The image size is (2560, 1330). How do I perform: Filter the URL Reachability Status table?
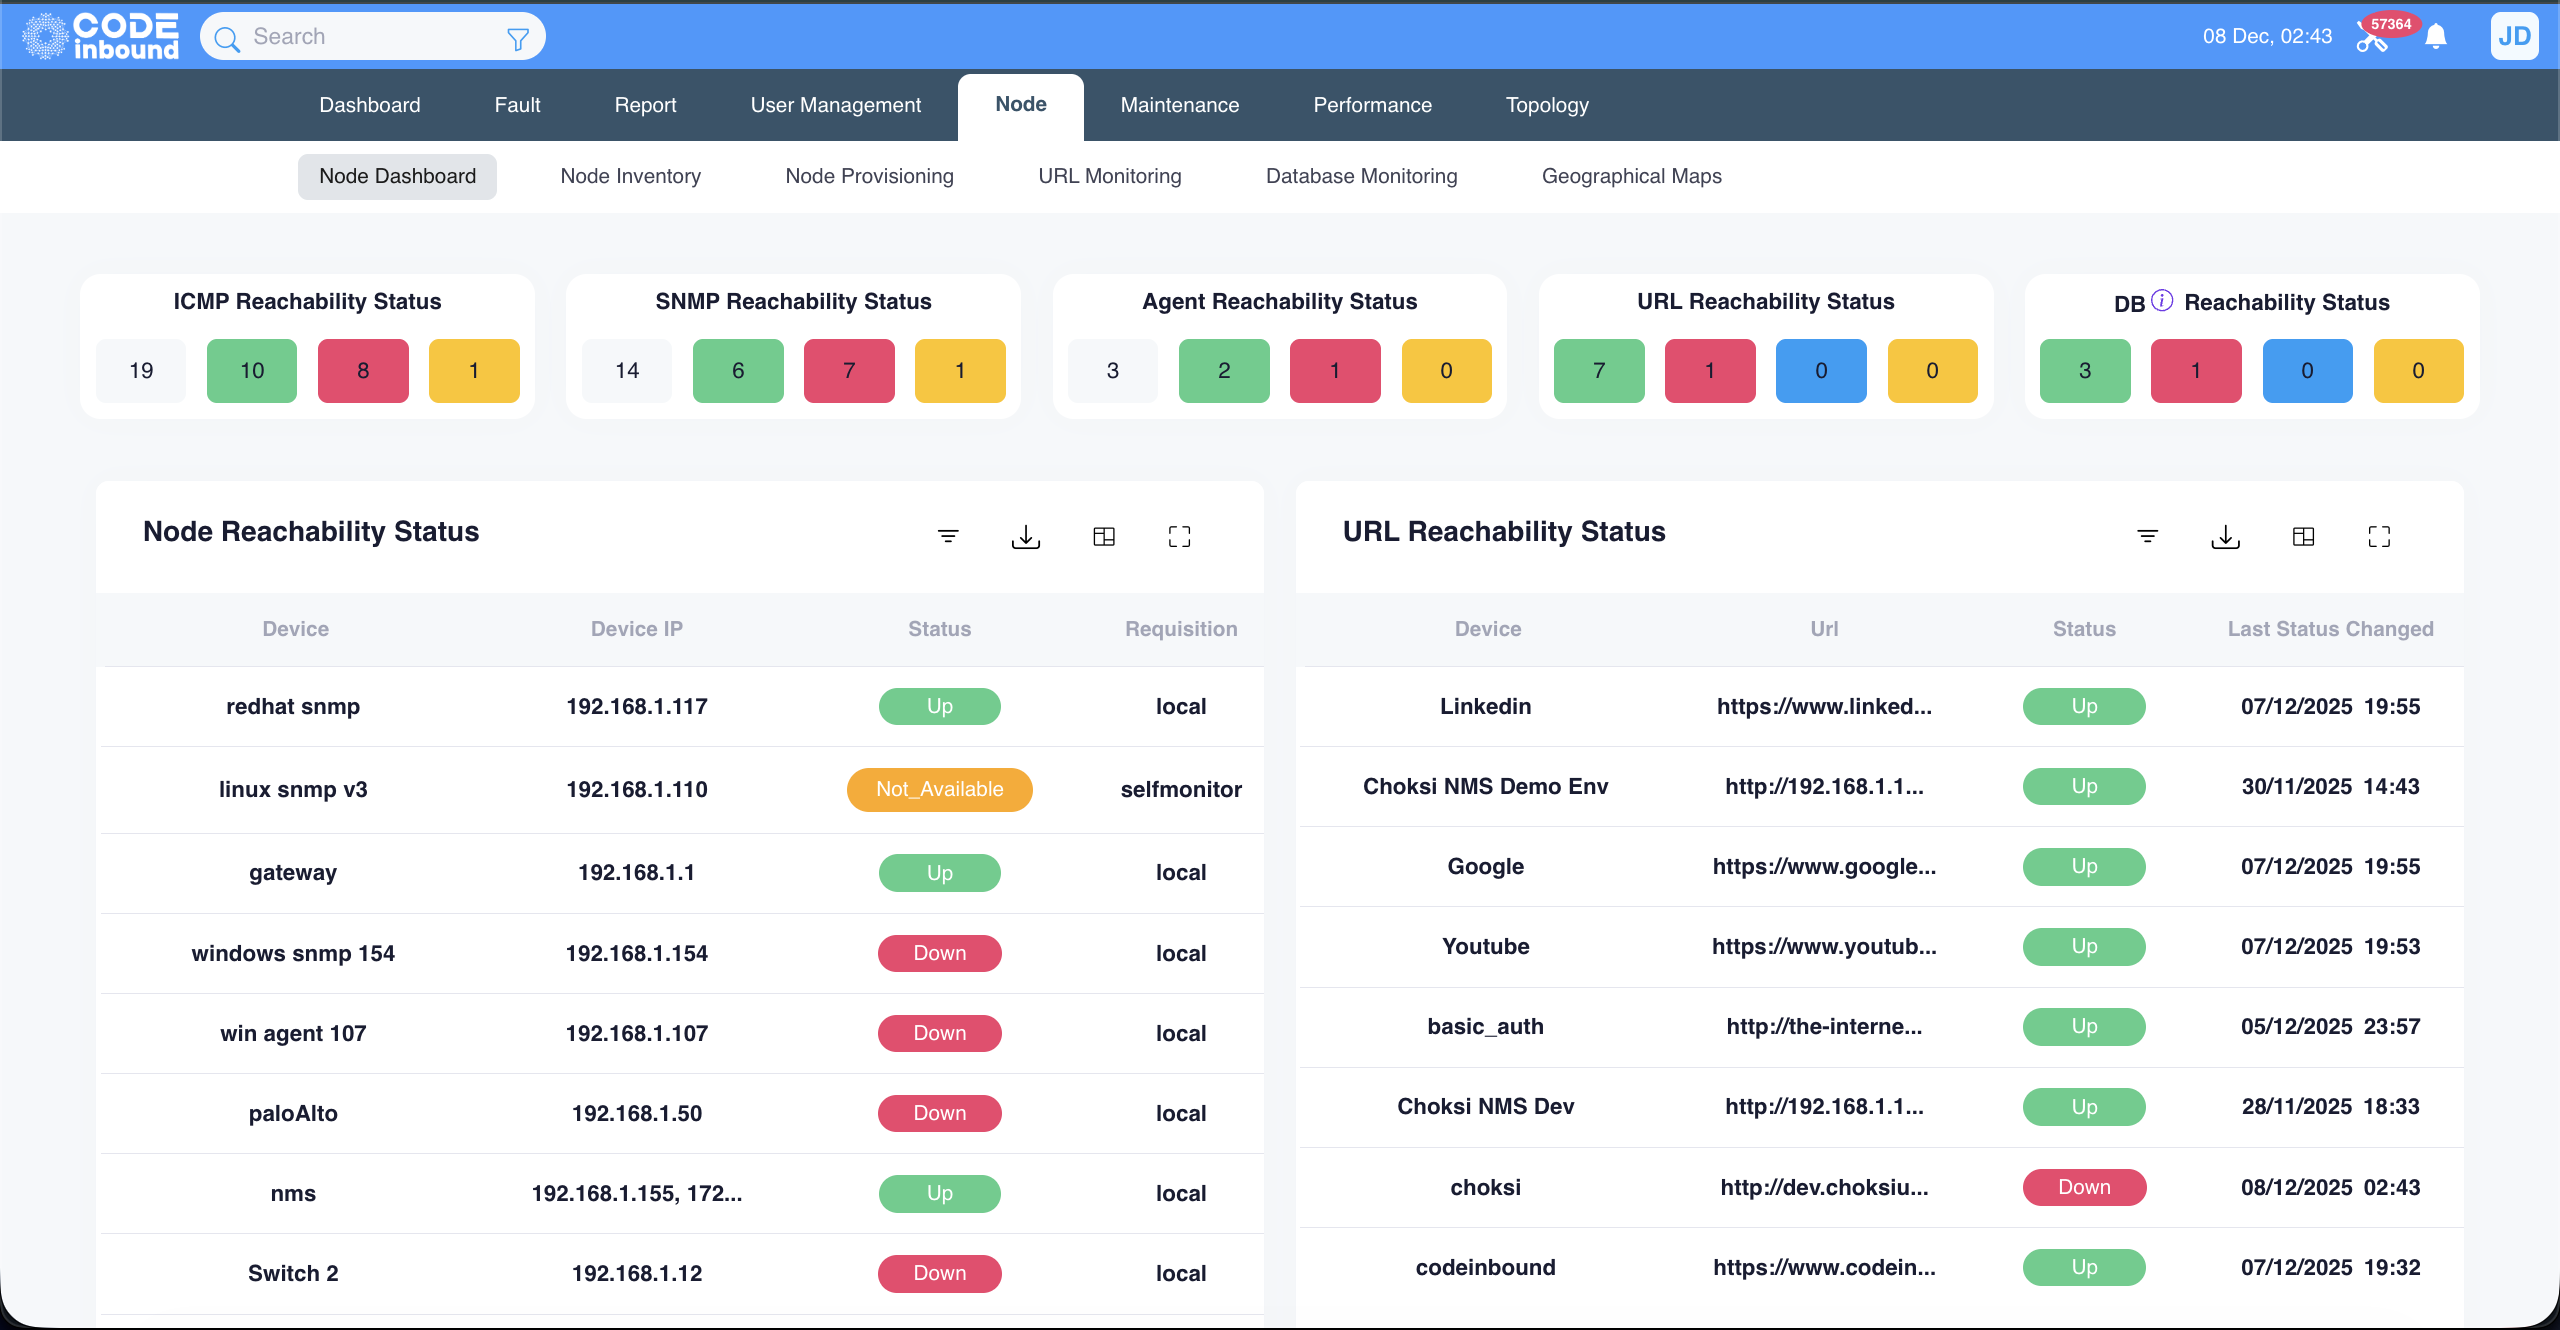coord(2148,536)
